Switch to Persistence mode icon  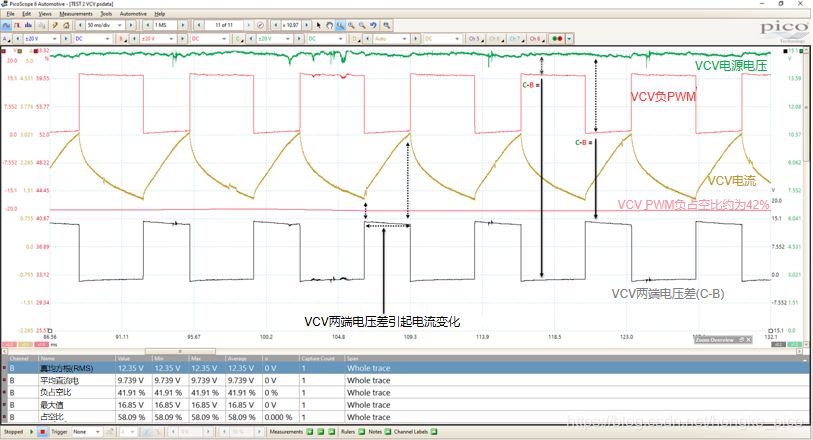(x=17, y=25)
